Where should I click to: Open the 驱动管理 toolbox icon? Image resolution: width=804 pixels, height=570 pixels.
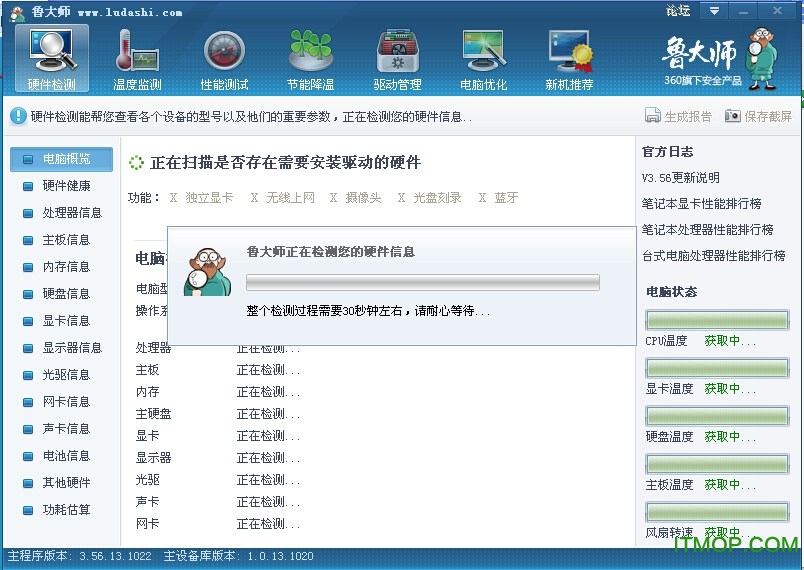397,59
